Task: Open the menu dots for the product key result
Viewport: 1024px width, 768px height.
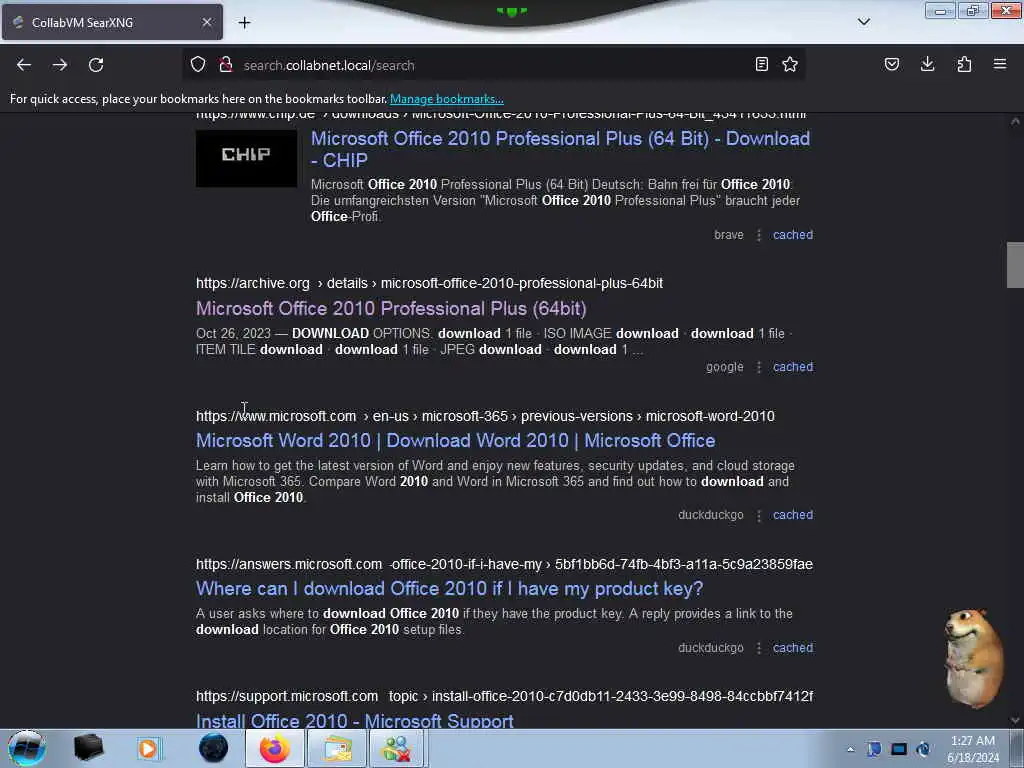Action: pyautogui.click(x=759, y=648)
